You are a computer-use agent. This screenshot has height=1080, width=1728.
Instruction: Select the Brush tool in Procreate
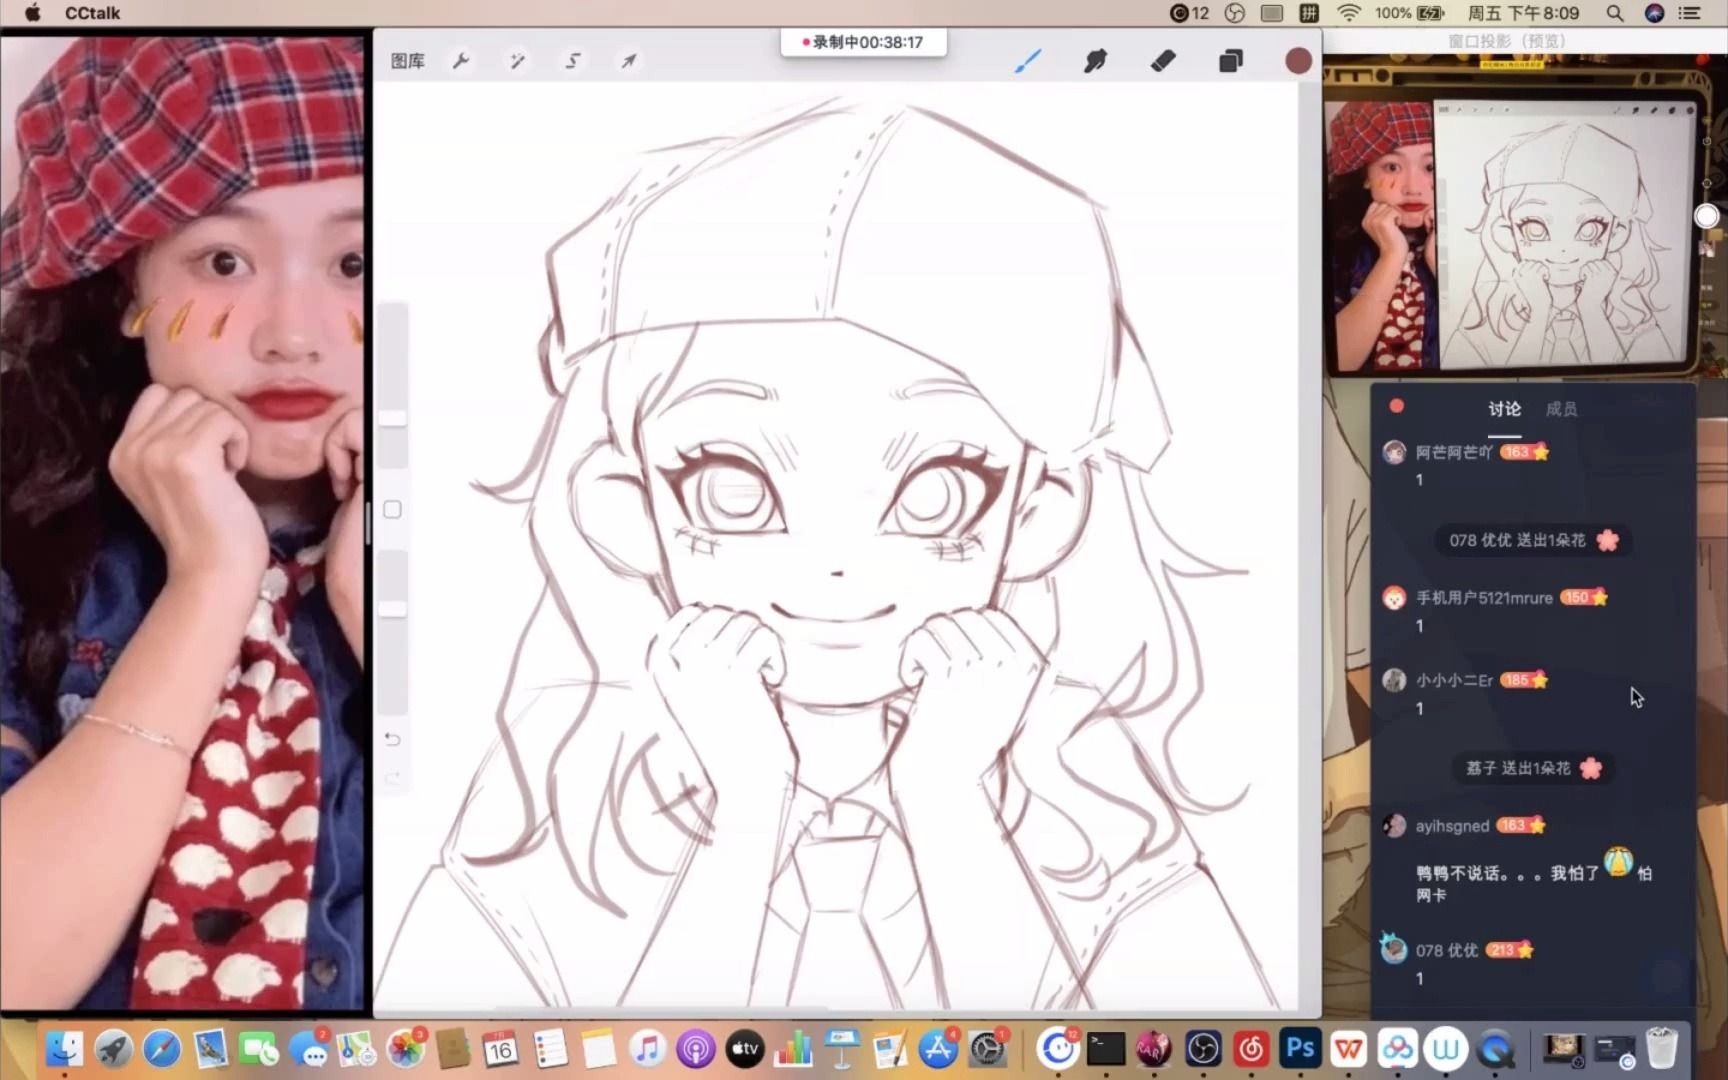1027,61
